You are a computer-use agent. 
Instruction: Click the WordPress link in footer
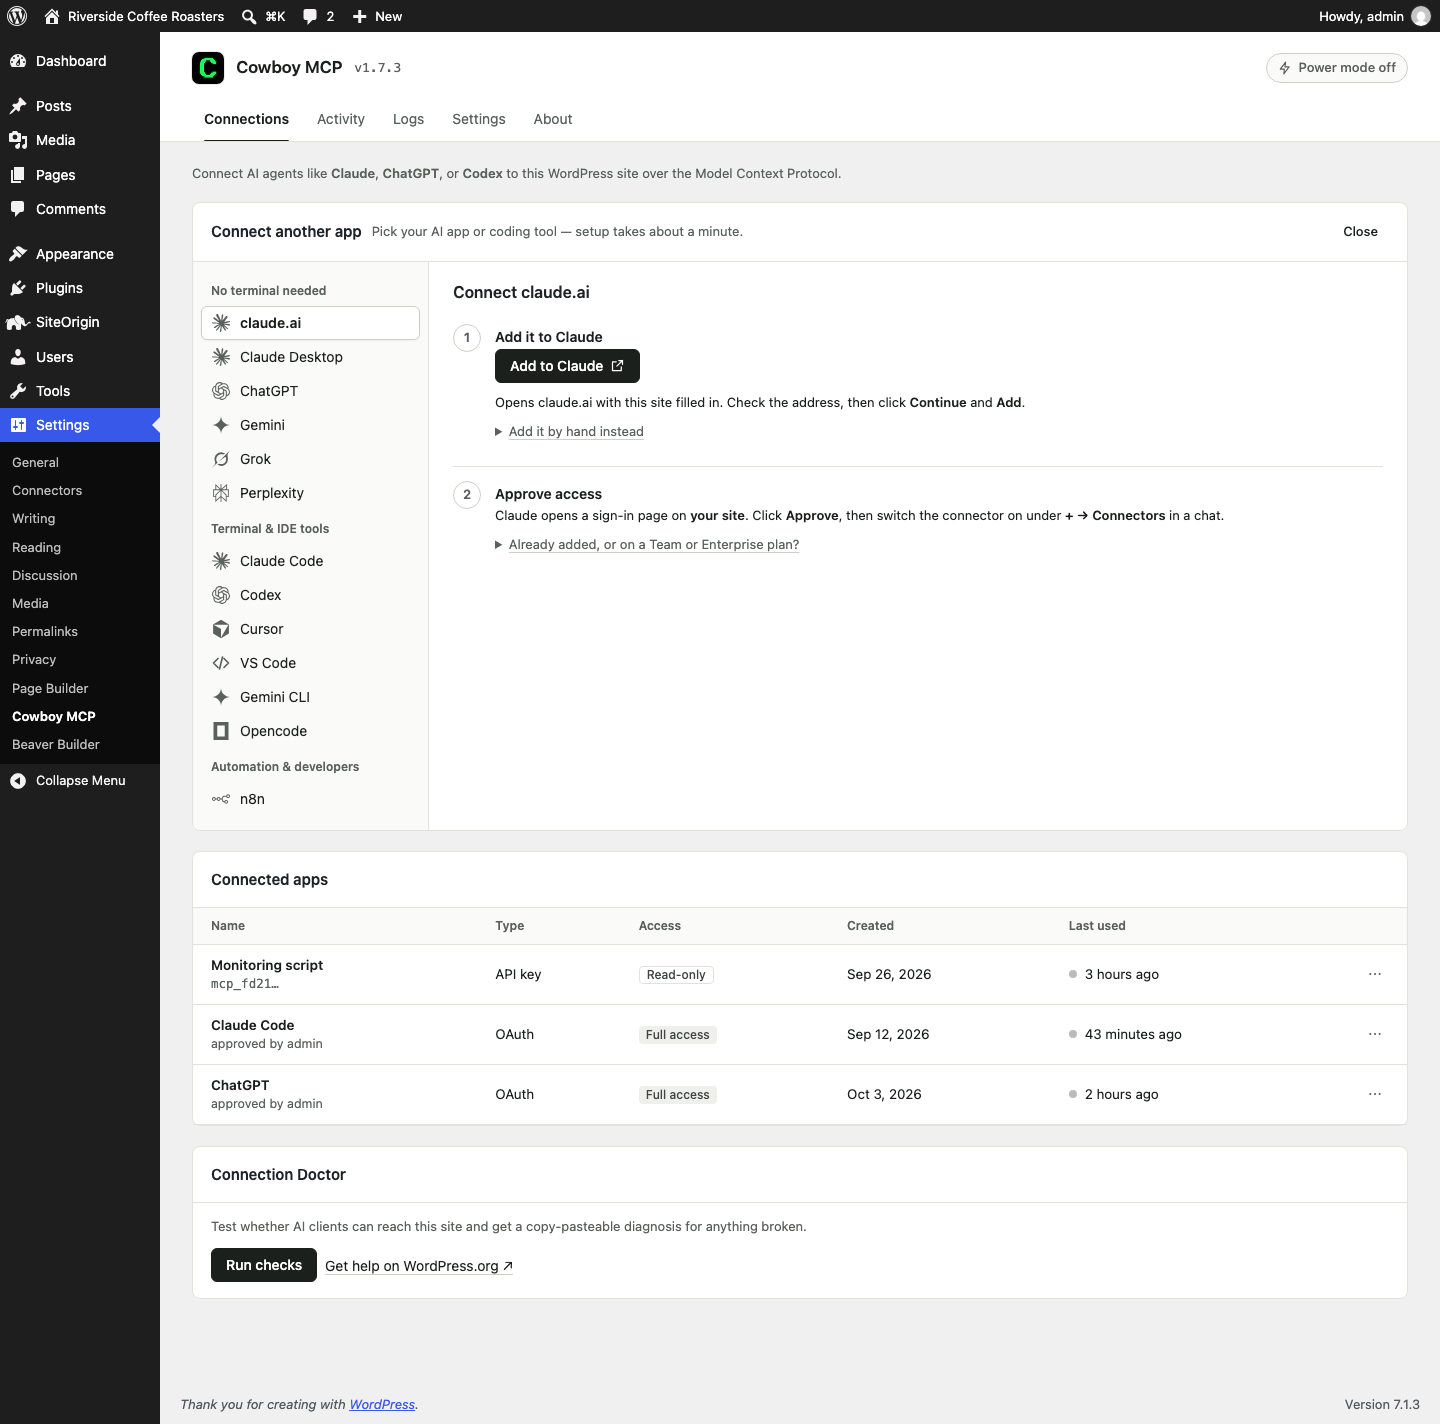382,1405
